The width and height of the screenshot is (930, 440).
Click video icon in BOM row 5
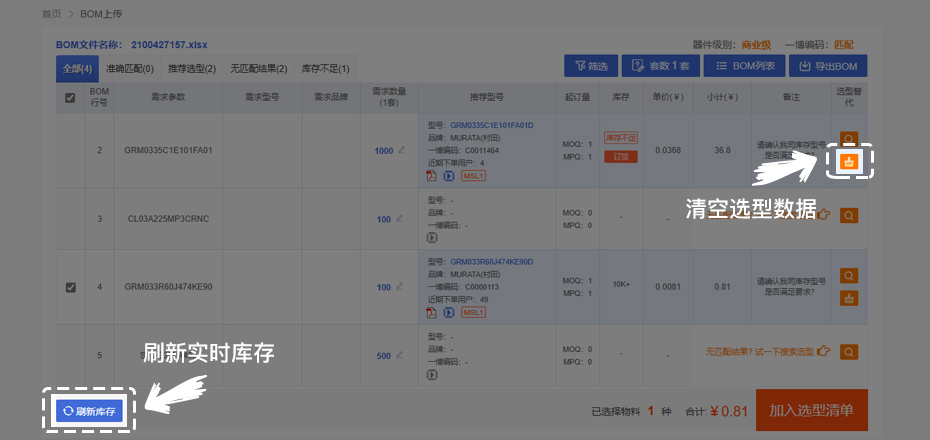[x=432, y=374]
